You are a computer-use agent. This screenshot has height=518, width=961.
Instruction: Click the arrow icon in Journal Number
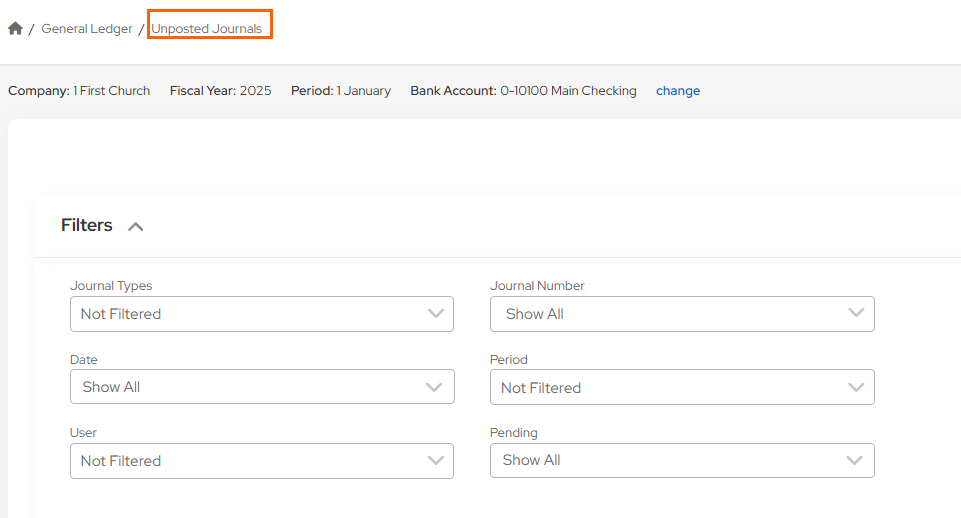(856, 313)
